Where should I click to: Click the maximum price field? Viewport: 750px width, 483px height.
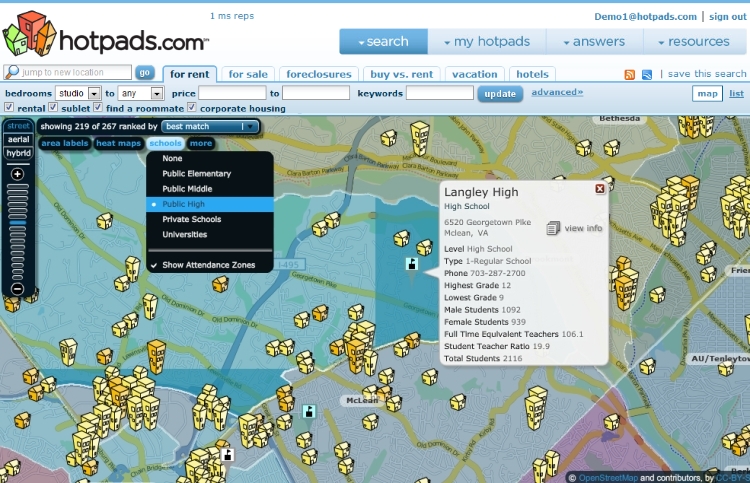[316, 93]
